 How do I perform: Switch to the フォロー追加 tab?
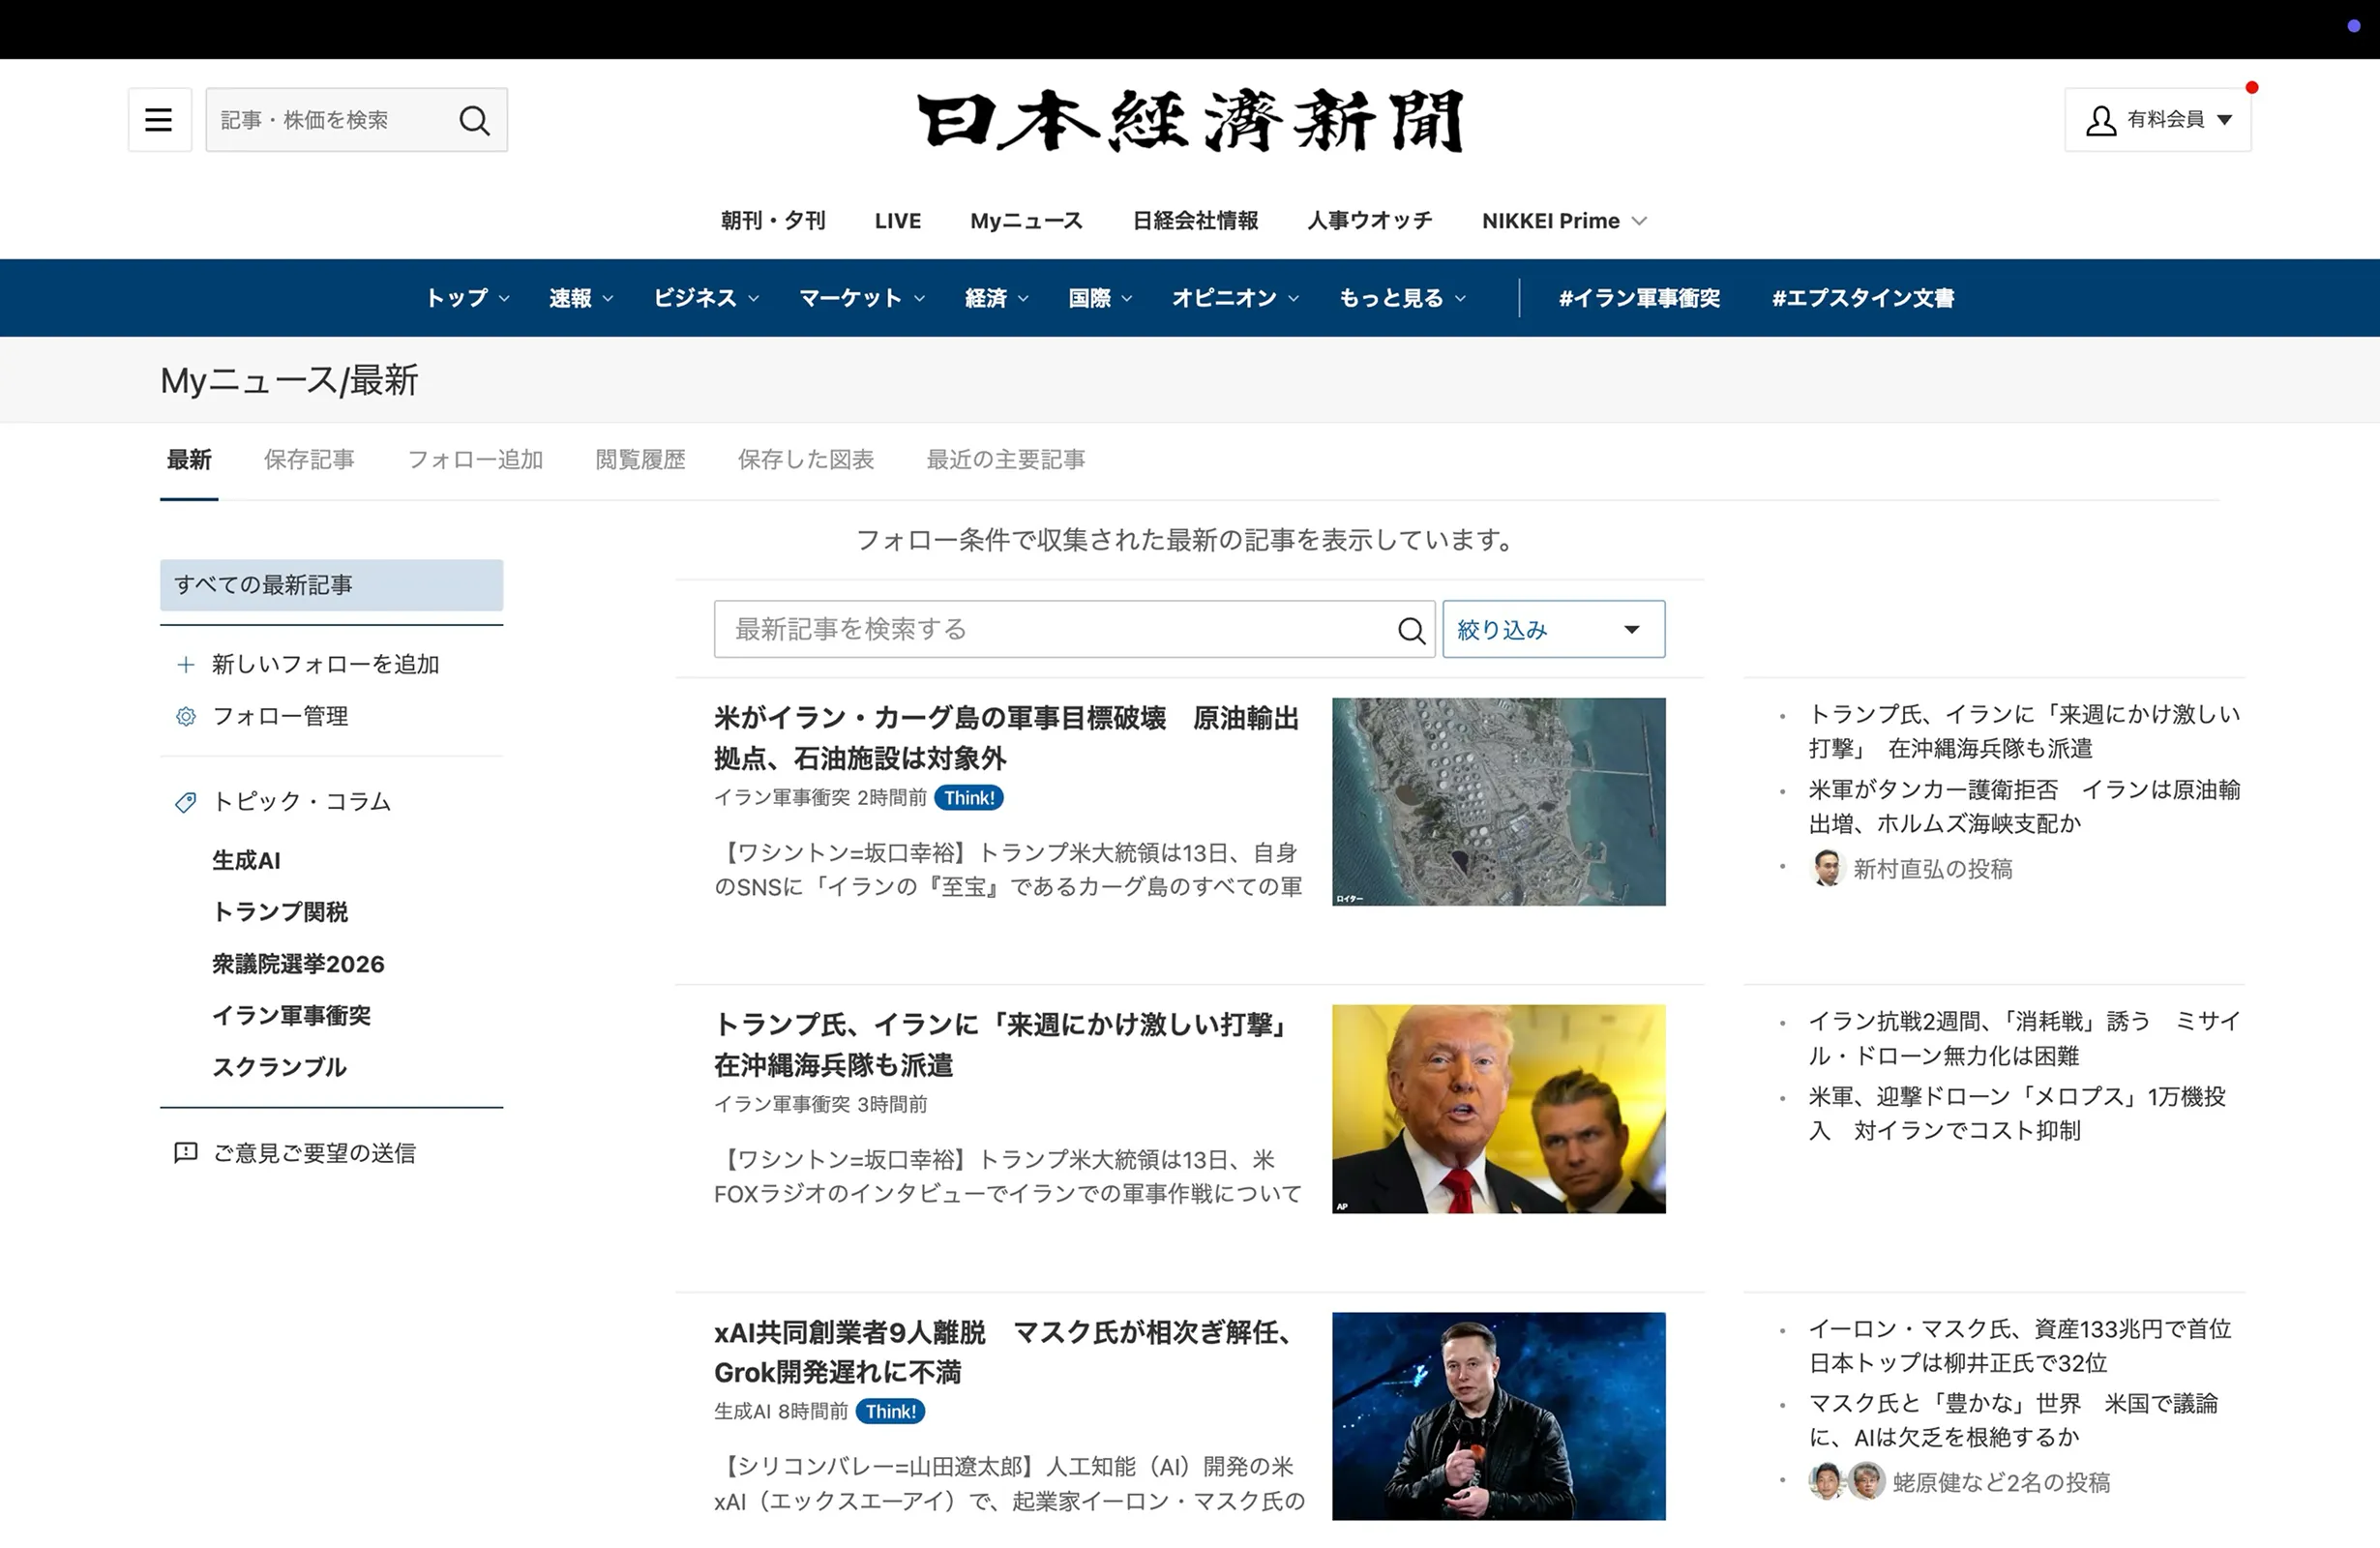(475, 459)
